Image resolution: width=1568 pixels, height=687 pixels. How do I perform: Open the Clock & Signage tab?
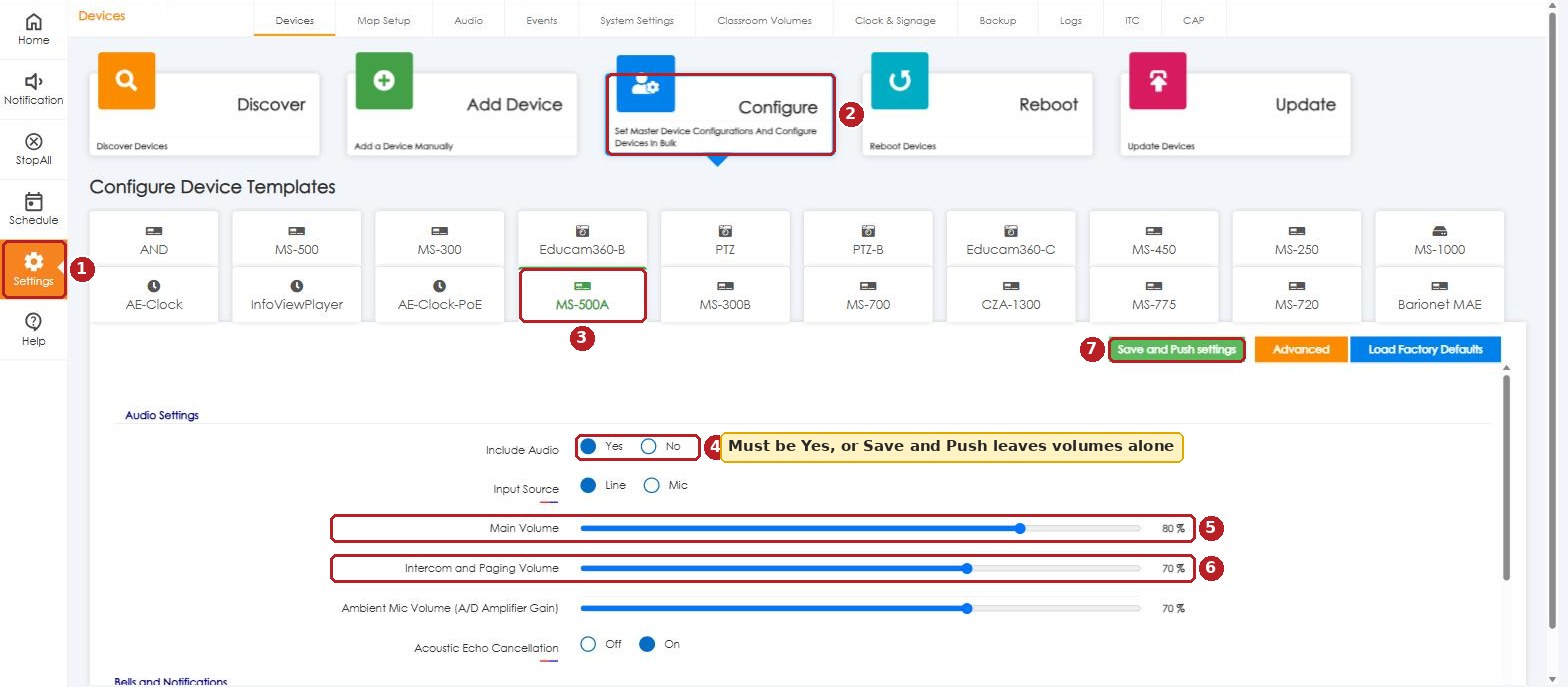tap(896, 20)
